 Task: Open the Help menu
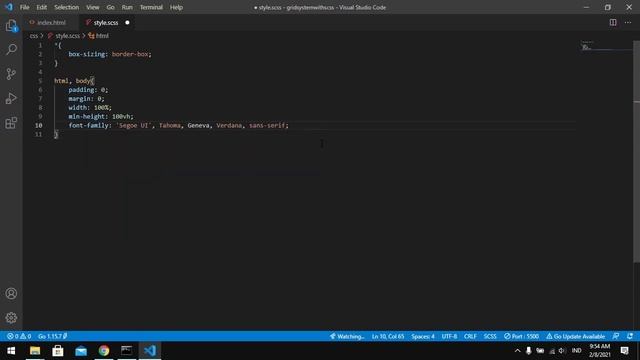176,7
